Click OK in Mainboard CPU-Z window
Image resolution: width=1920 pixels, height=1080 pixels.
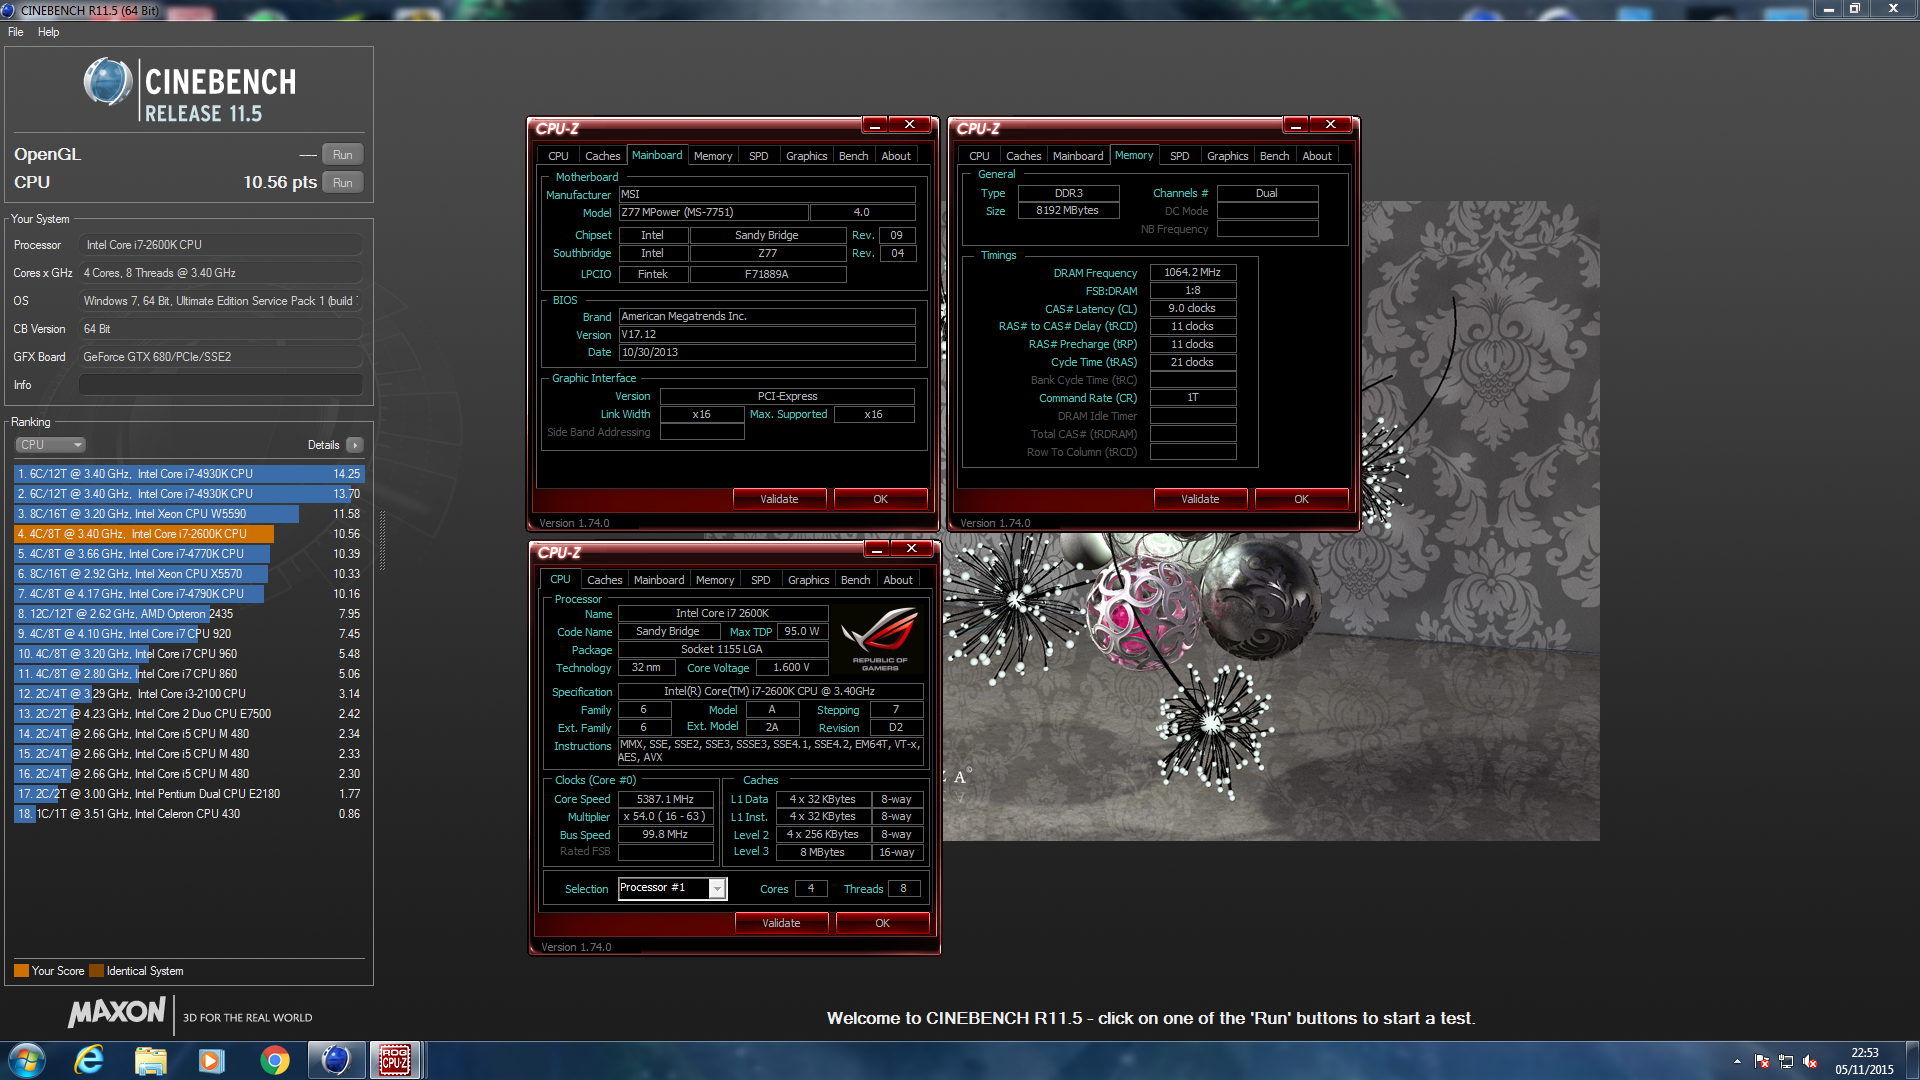880,499
